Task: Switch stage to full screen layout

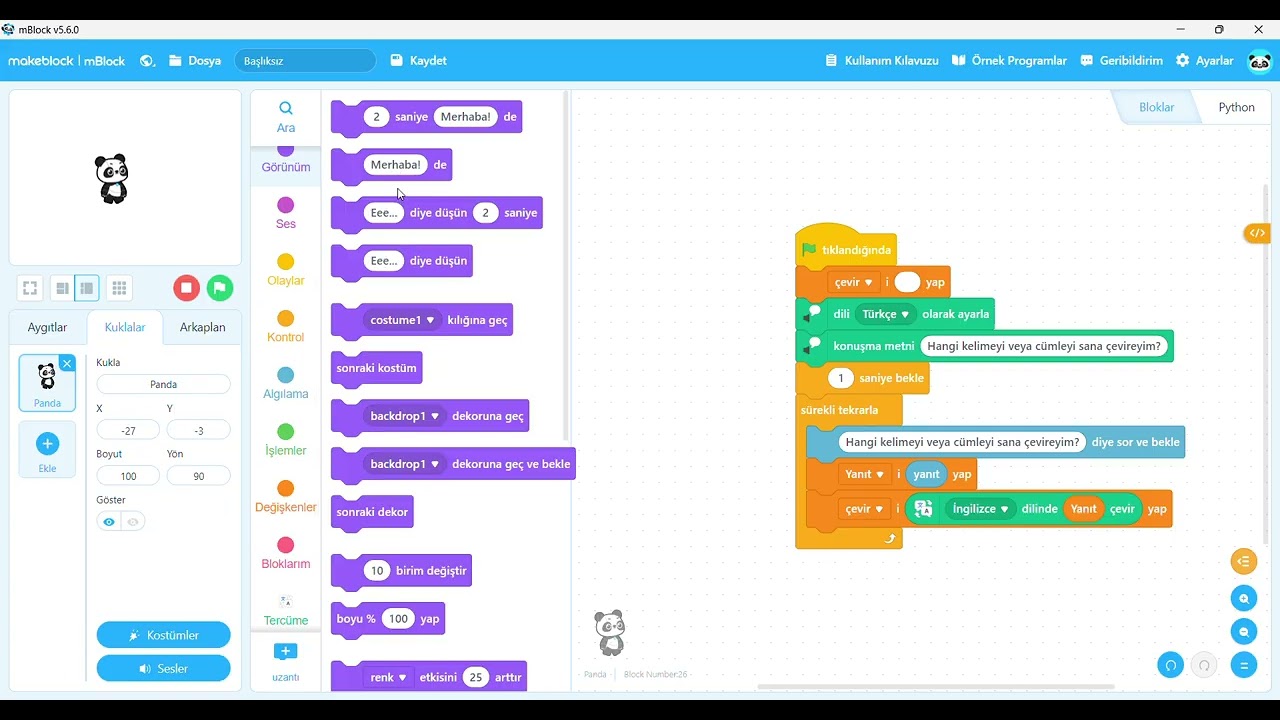Action: click(30, 288)
